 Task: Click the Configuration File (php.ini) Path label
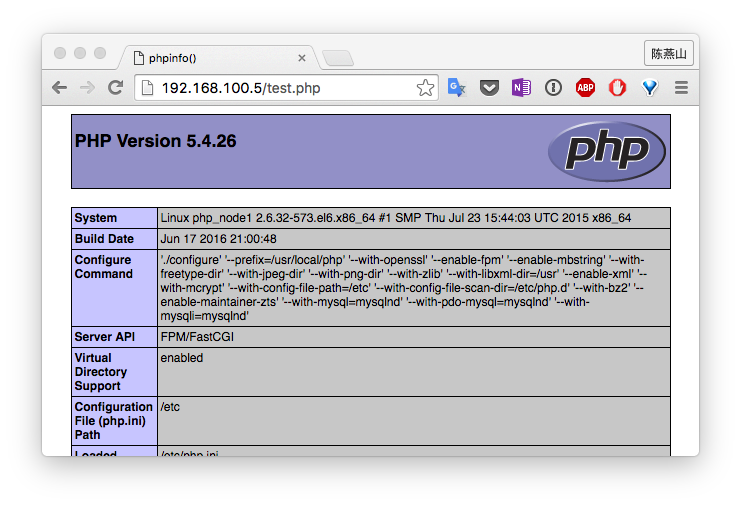click(113, 421)
